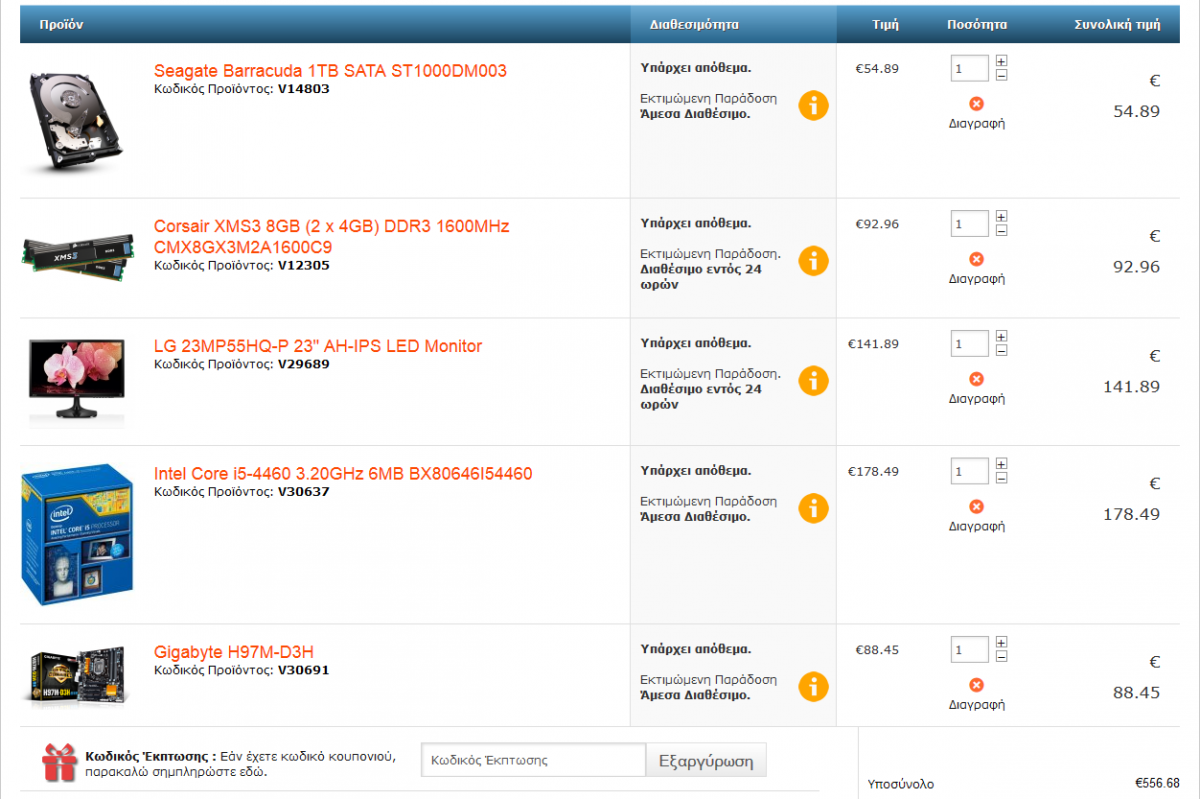1200x799 pixels.
Task: Click Seagate hard drive thumbnail image
Action: coord(76,121)
